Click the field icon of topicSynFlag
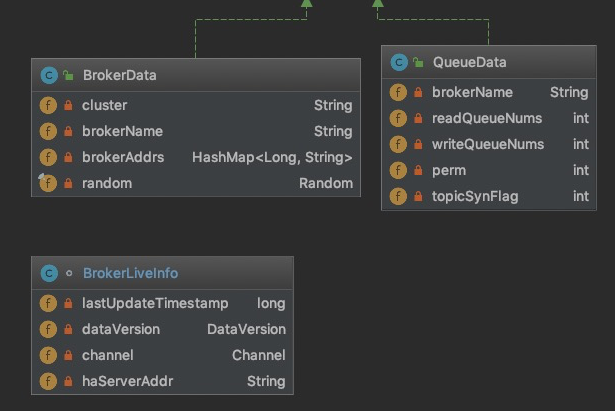The width and height of the screenshot is (615, 411). [x=398, y=196]
